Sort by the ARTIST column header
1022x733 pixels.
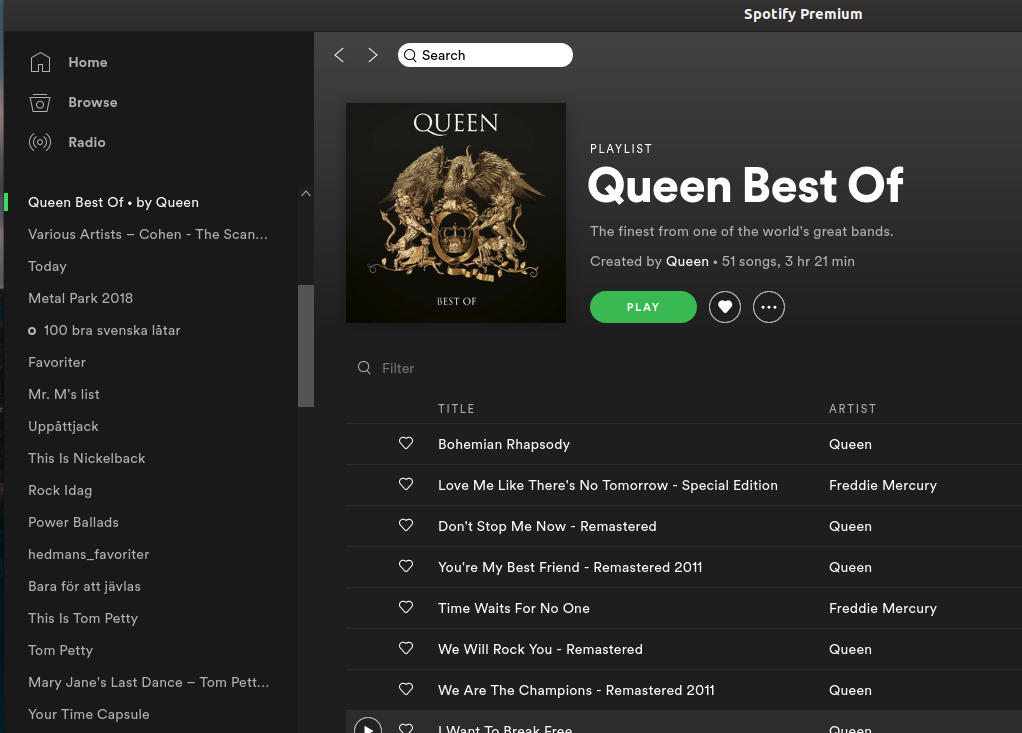853,409
